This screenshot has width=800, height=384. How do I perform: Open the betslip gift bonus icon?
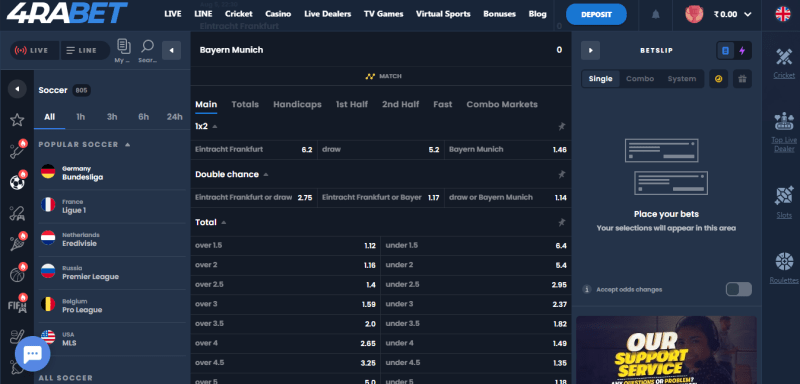click(x=742, y=79)
